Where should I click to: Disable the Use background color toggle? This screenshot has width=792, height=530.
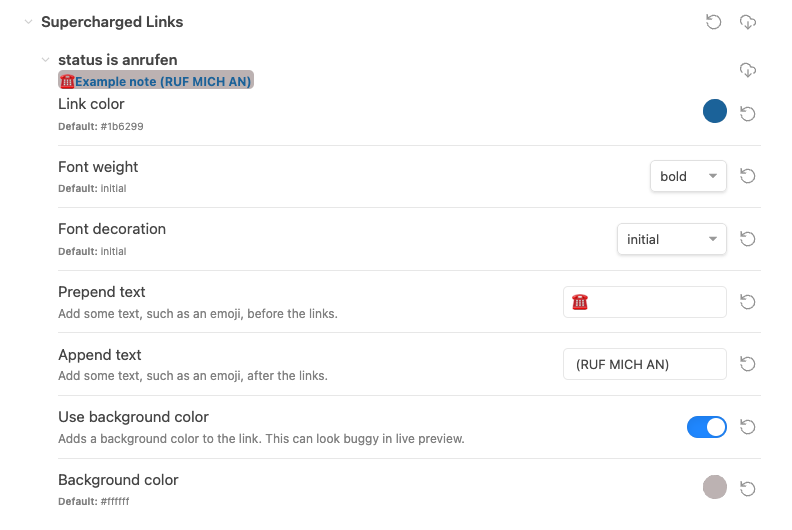coord(707,427)
